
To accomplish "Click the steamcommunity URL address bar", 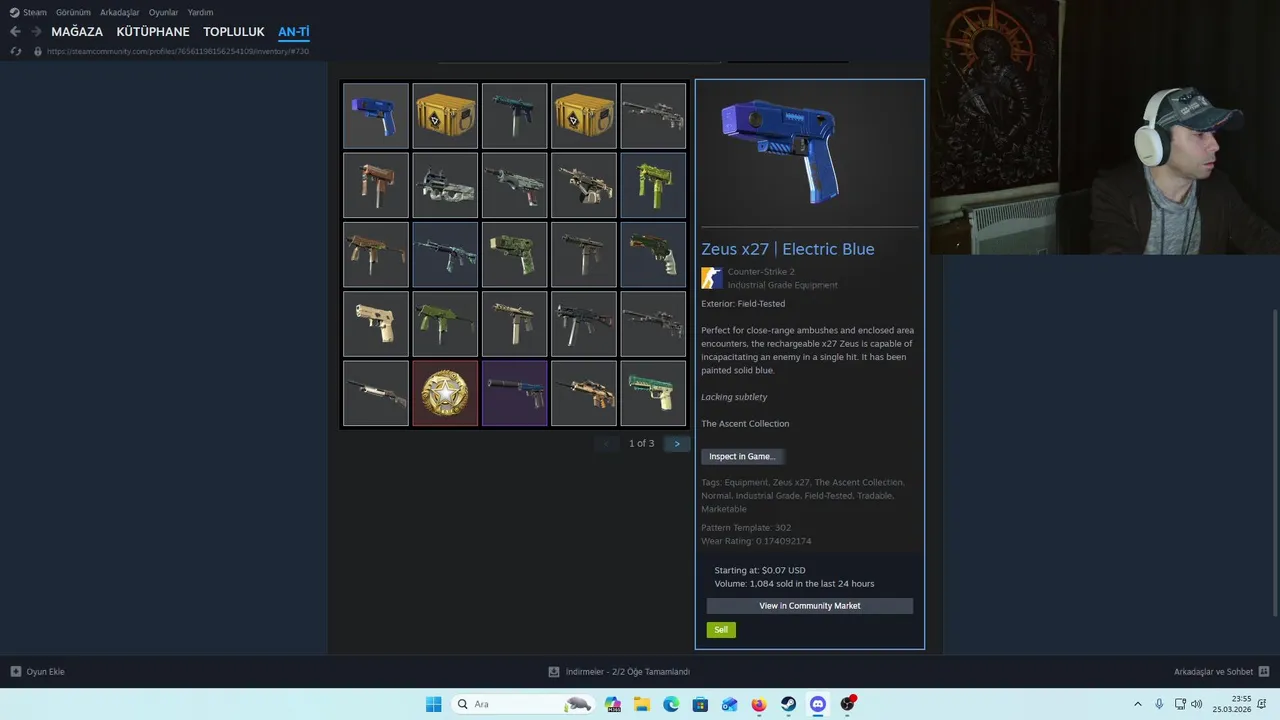I will (x=178, y=51).
